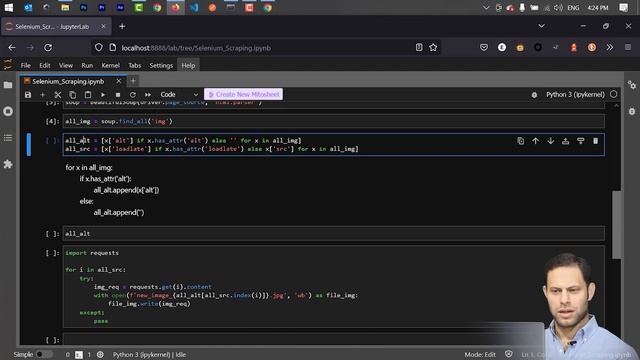Go back in the browser
Image resolution: width=640 pixels, height=360 pixels.
coord(12,48)
